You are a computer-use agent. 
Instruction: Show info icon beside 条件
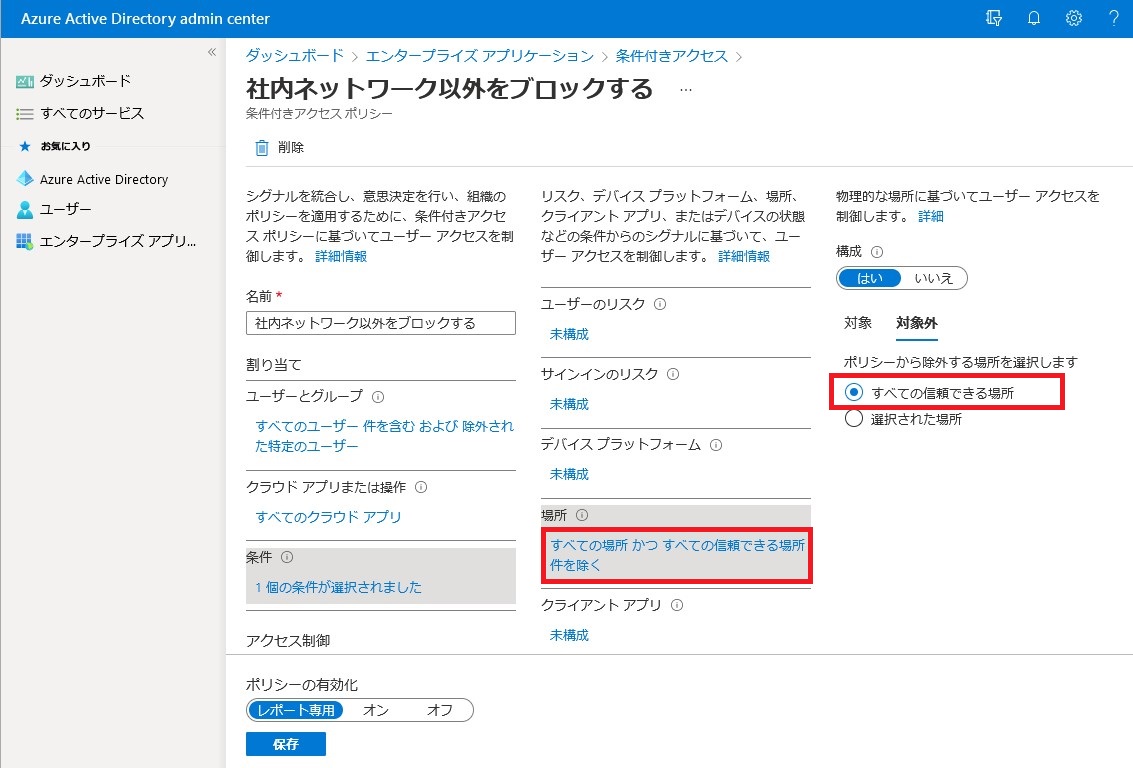click(x=287, y=557)
